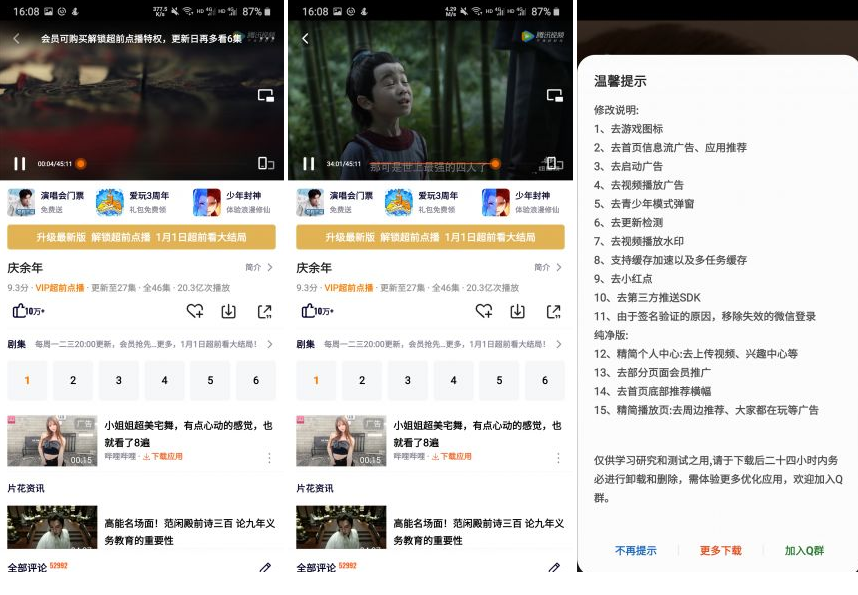
Task: Share 庆余年 from the left phone screen
Action: [265, 311]
